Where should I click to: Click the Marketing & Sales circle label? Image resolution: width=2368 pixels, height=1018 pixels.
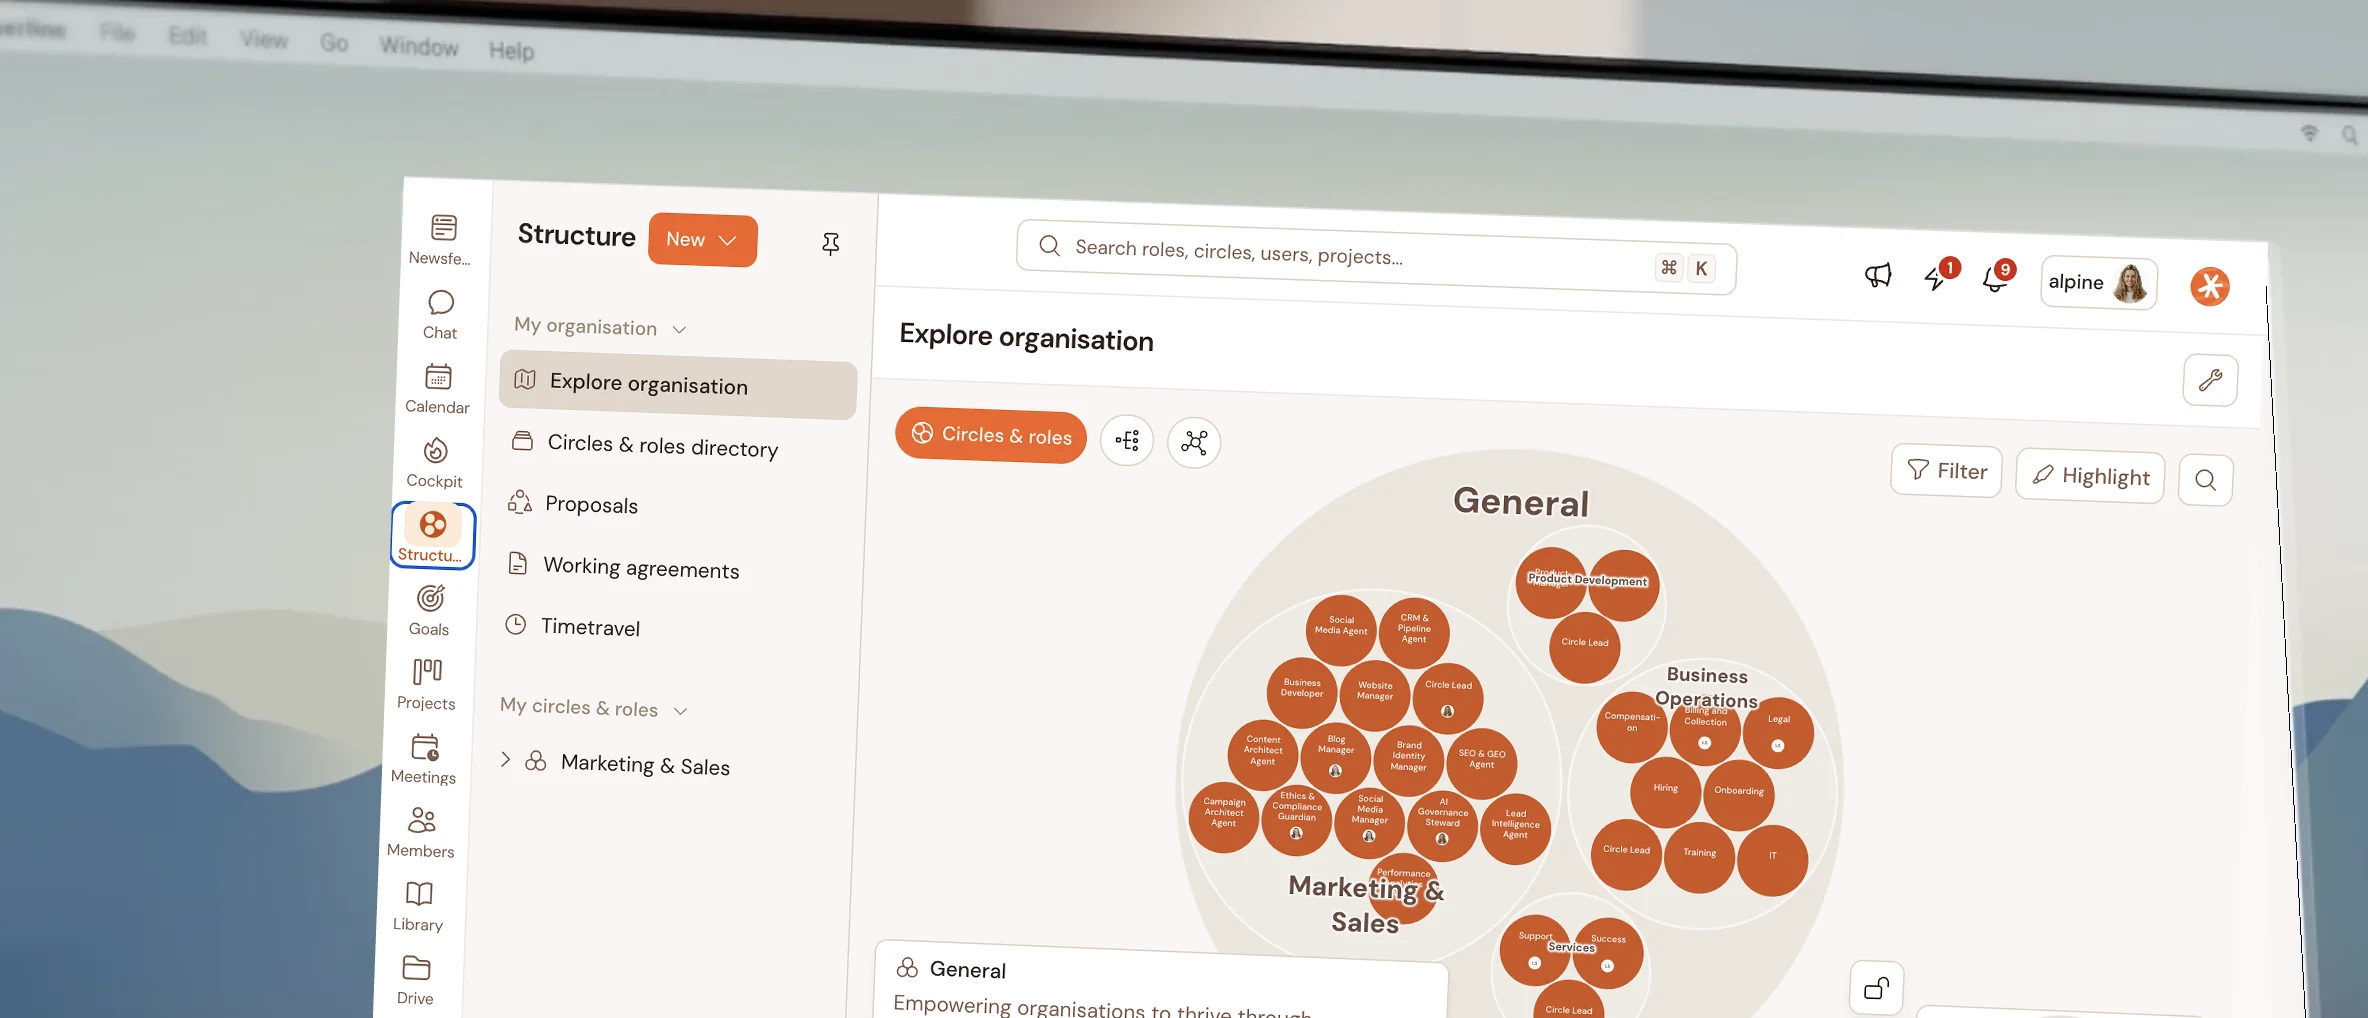tap(1366, 905)
